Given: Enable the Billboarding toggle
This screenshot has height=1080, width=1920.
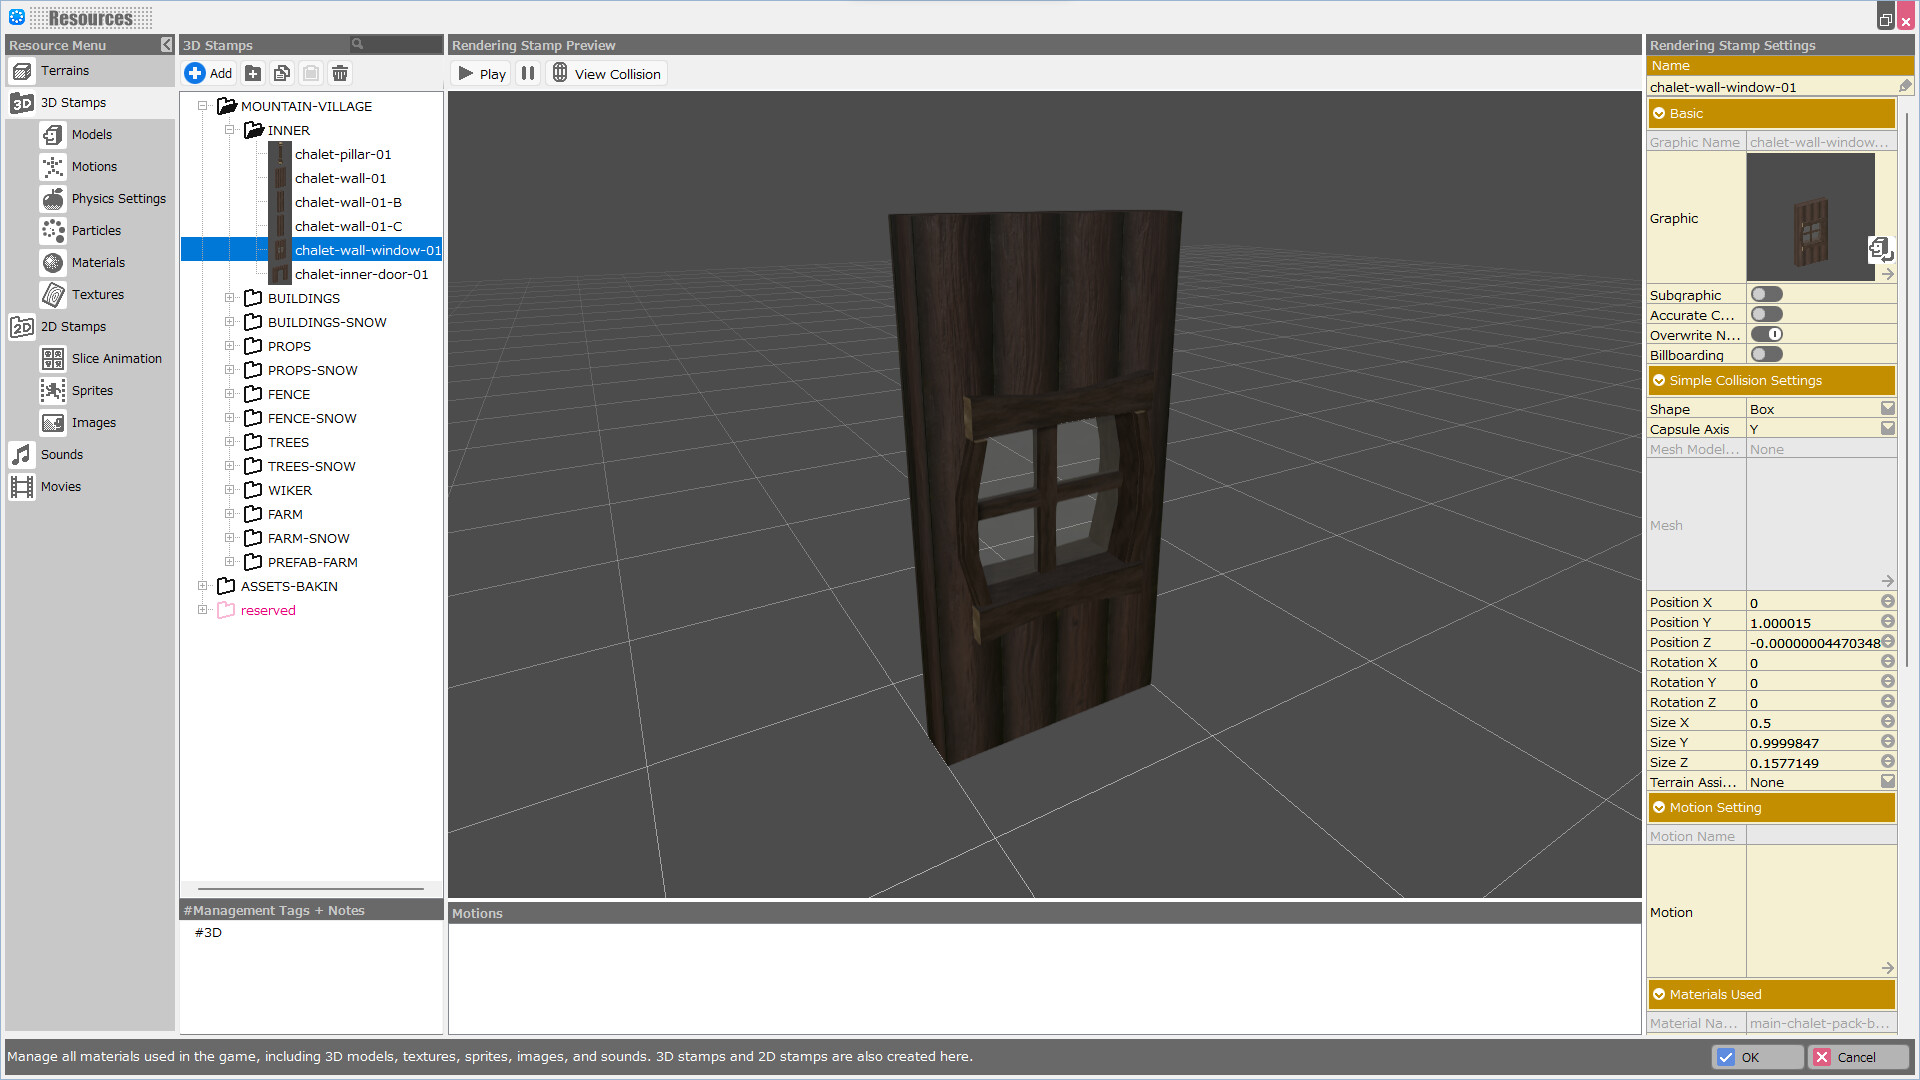Looking at the screenshot, I should click(1766, 354).
